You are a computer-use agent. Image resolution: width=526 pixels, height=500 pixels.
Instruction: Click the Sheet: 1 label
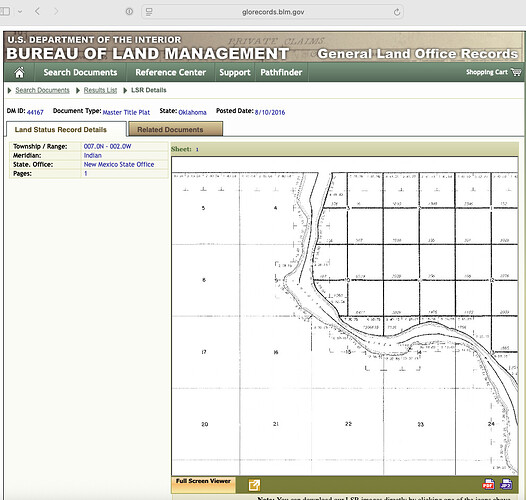coord(185,149)
